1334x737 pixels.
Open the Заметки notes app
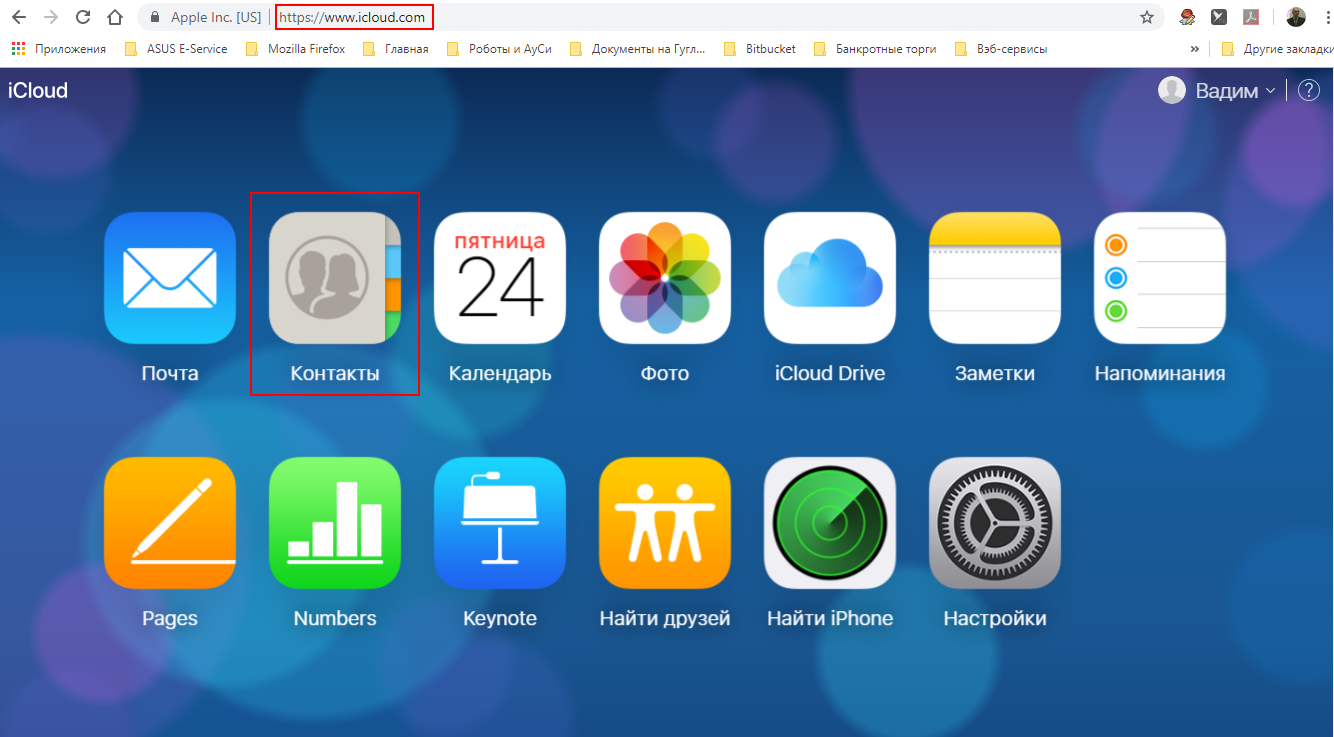995,278
